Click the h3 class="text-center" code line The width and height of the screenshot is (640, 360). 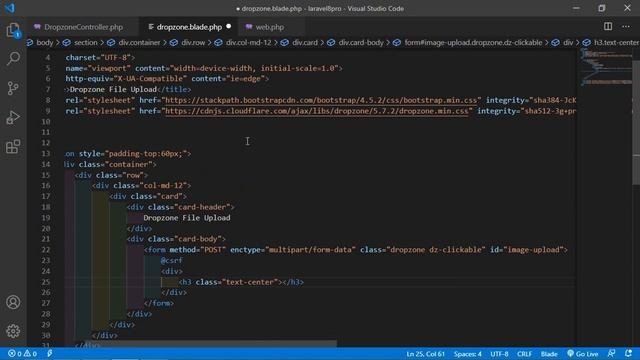coord(241,282)
